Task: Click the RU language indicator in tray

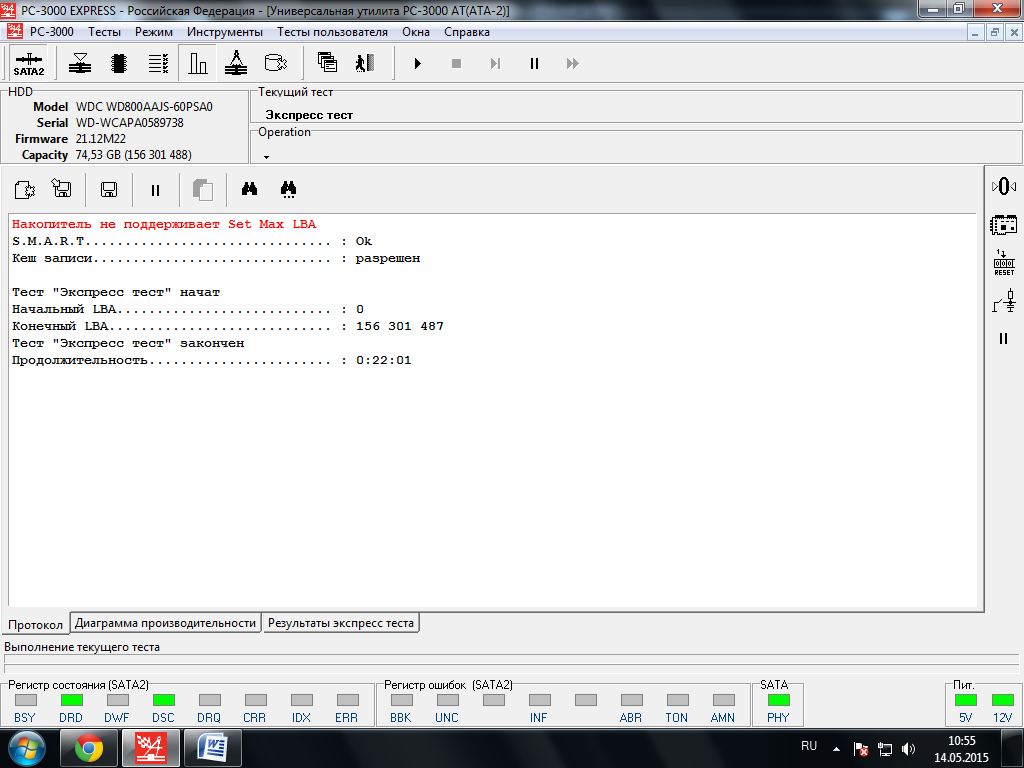Action: click(x=808, y=745)
